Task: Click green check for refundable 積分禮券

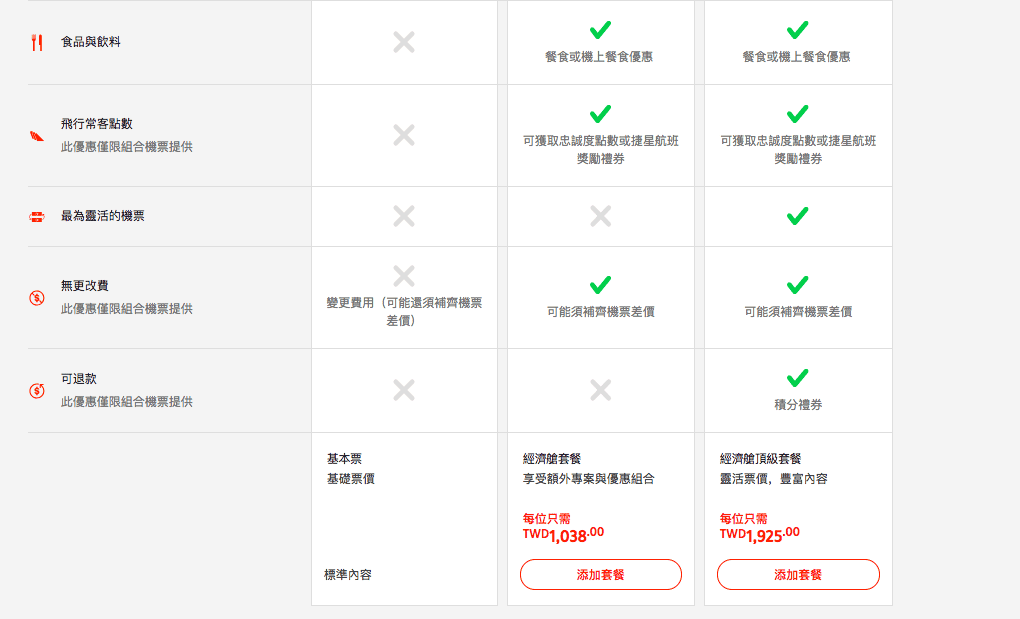Action: click(798, 378)
